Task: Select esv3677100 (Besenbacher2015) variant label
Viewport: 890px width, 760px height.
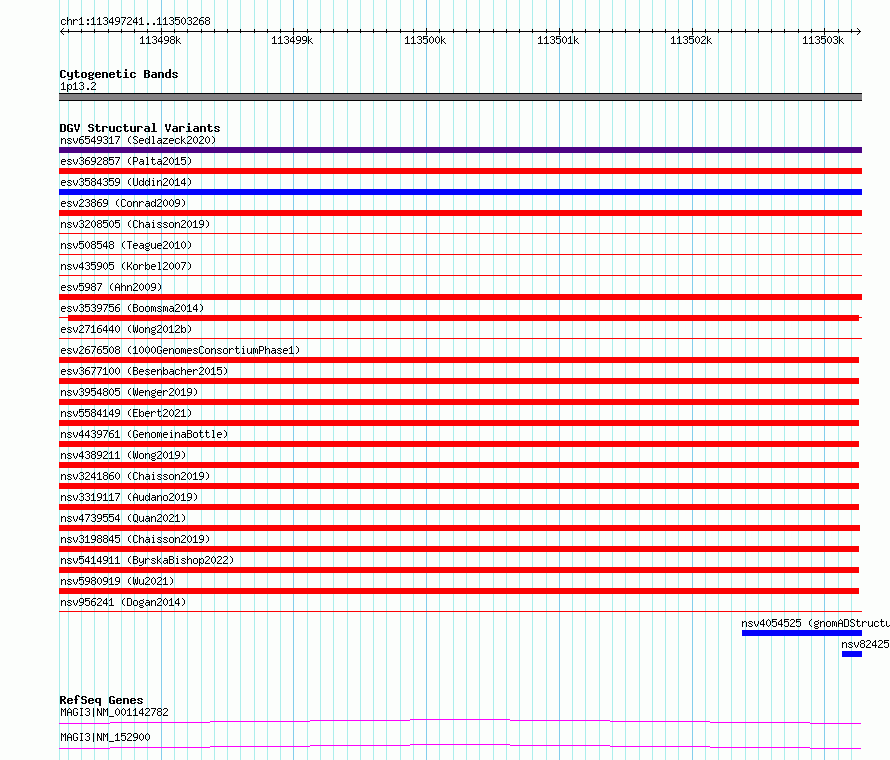Action: 144,371
